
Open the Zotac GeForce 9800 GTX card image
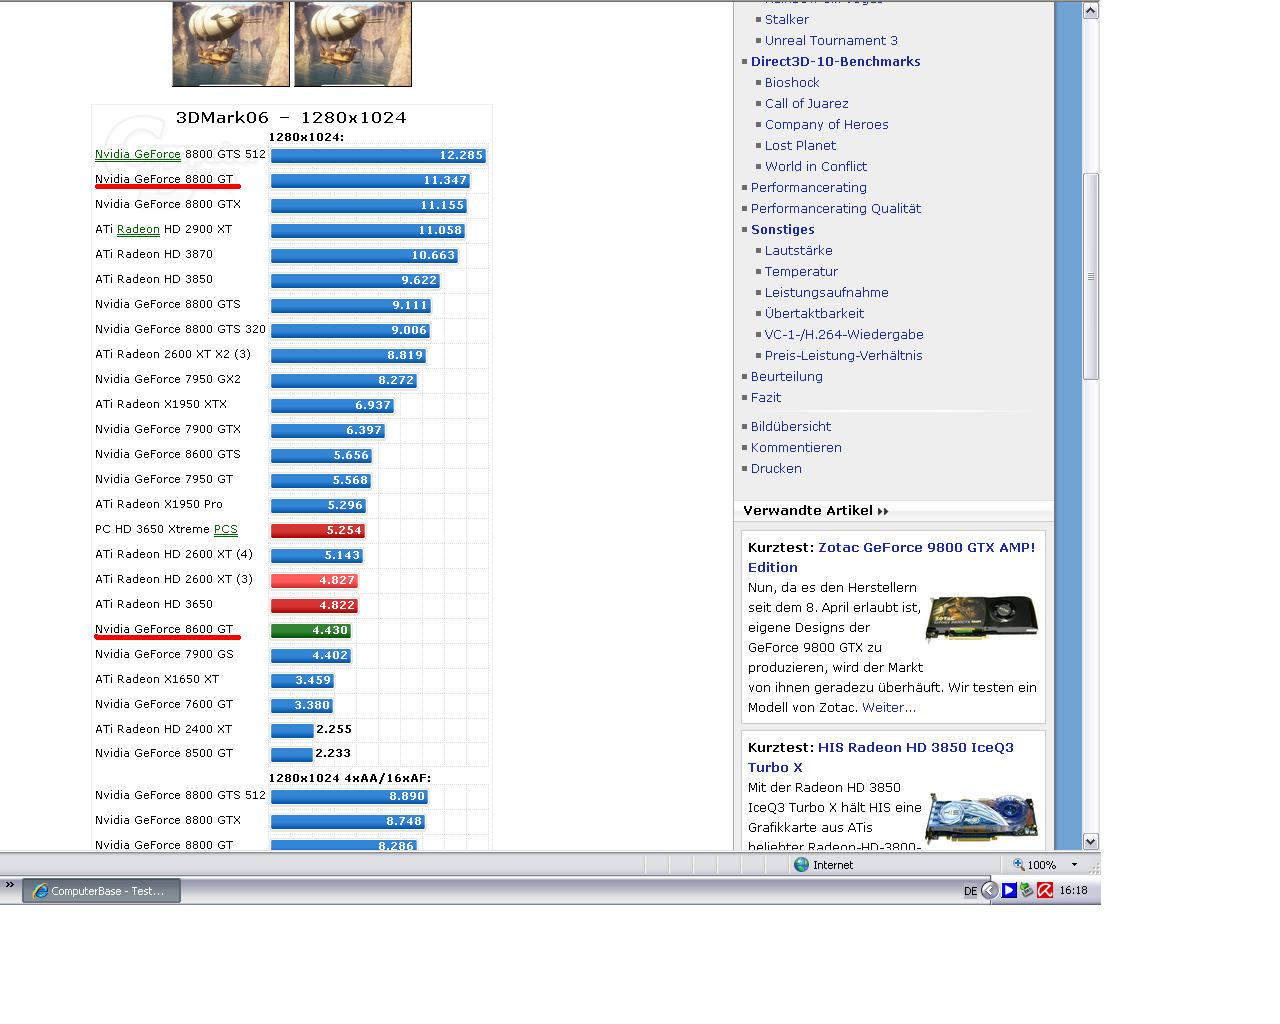pyautogui.click(x=982, y=618)
